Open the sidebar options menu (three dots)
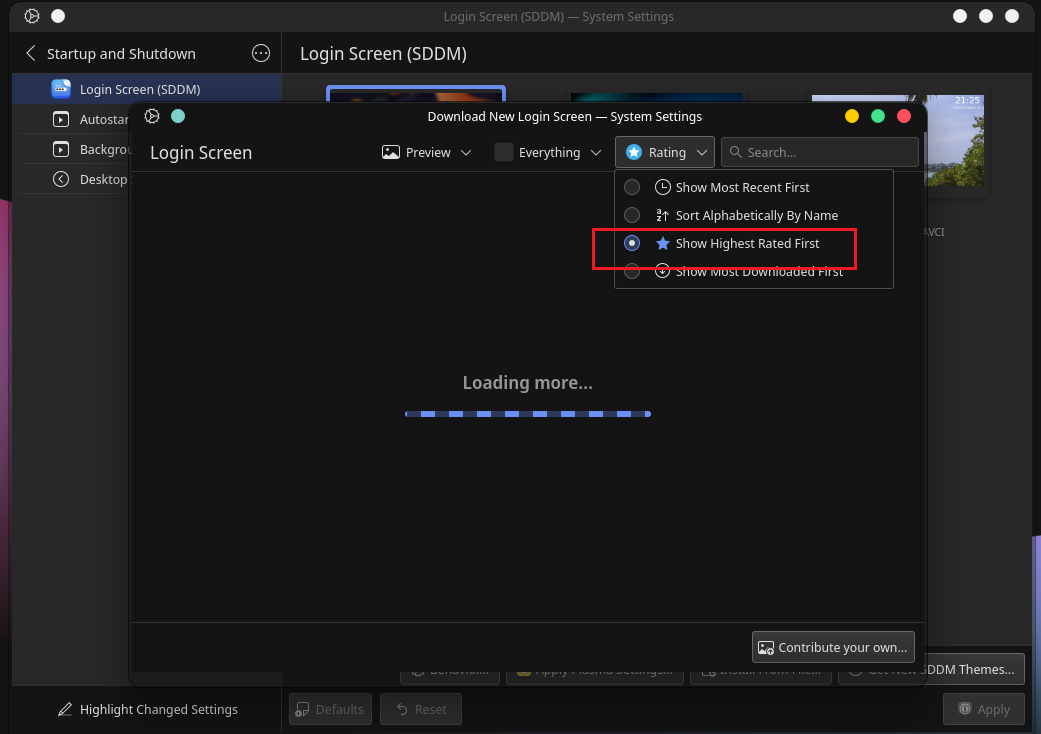The height and width of the screenshot is (734, 1041). 261,53
